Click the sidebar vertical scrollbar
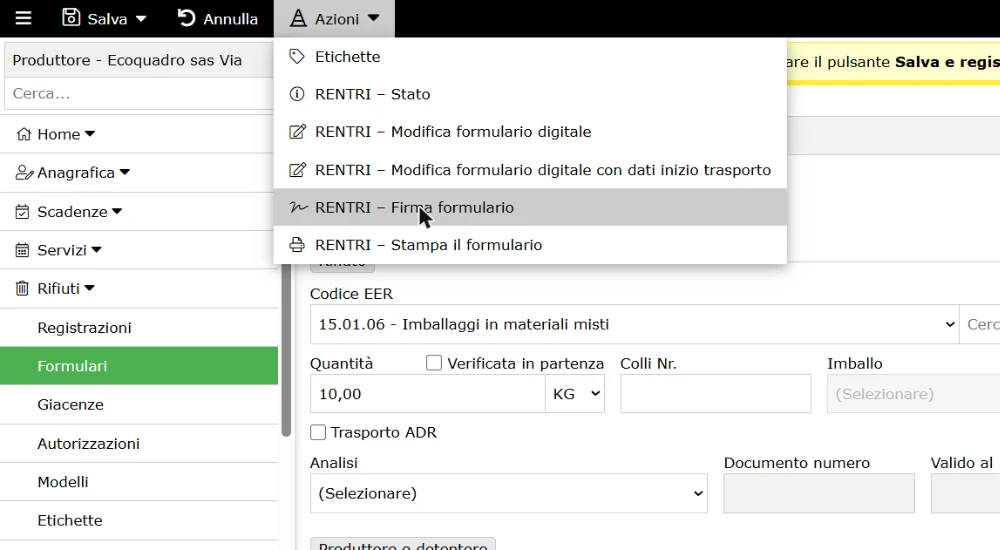 286,351
